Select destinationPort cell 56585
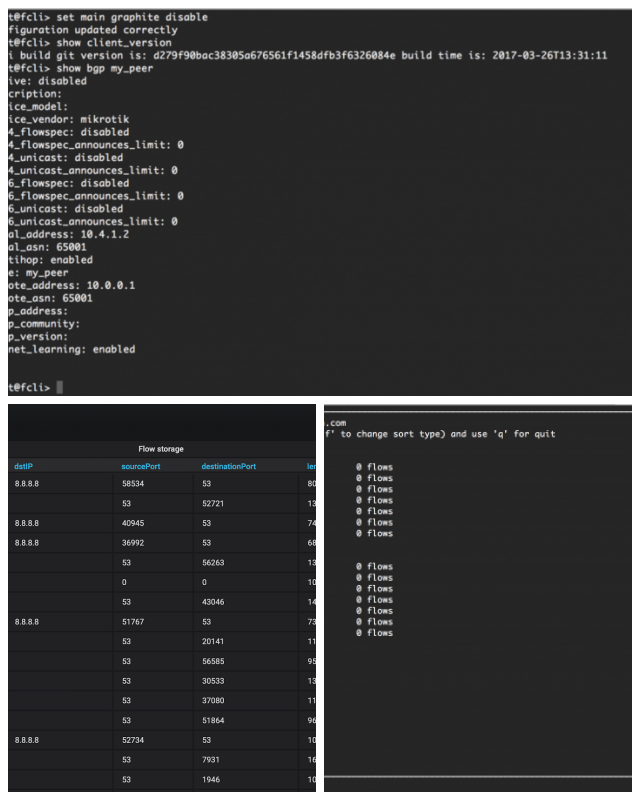 coord(215,661)
